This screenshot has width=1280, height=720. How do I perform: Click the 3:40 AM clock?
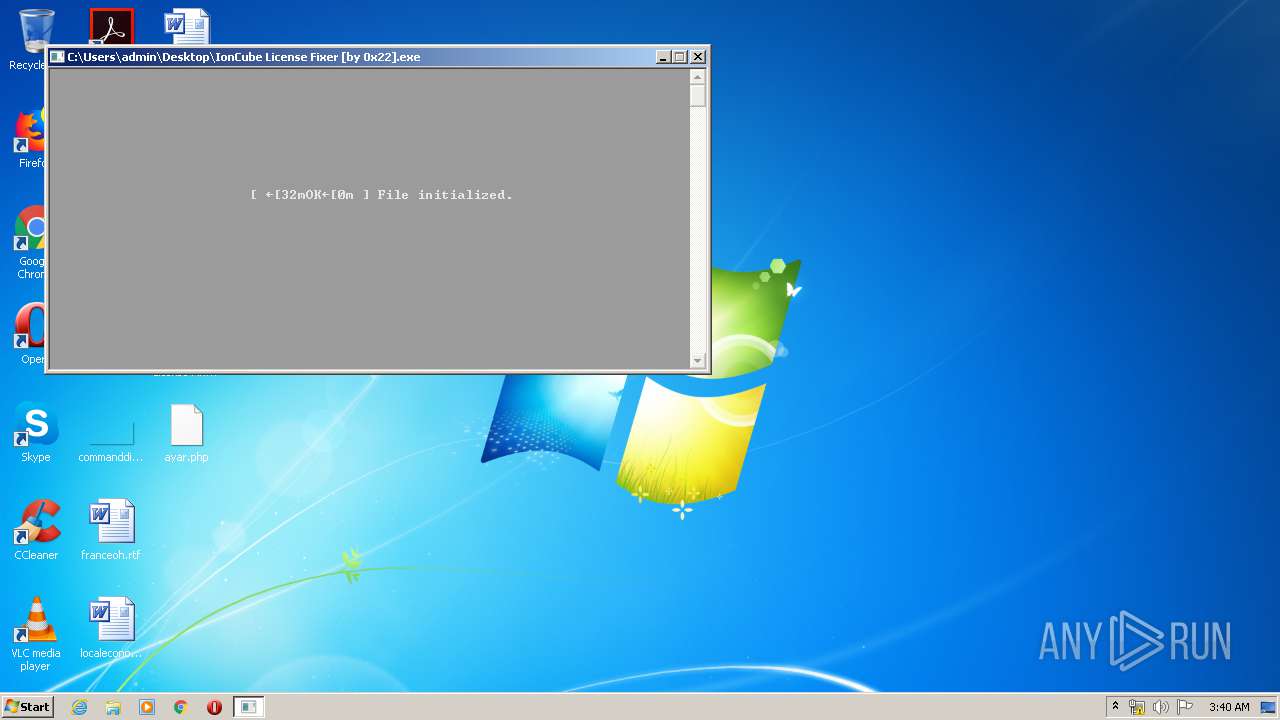click(x=1229, y=707)
